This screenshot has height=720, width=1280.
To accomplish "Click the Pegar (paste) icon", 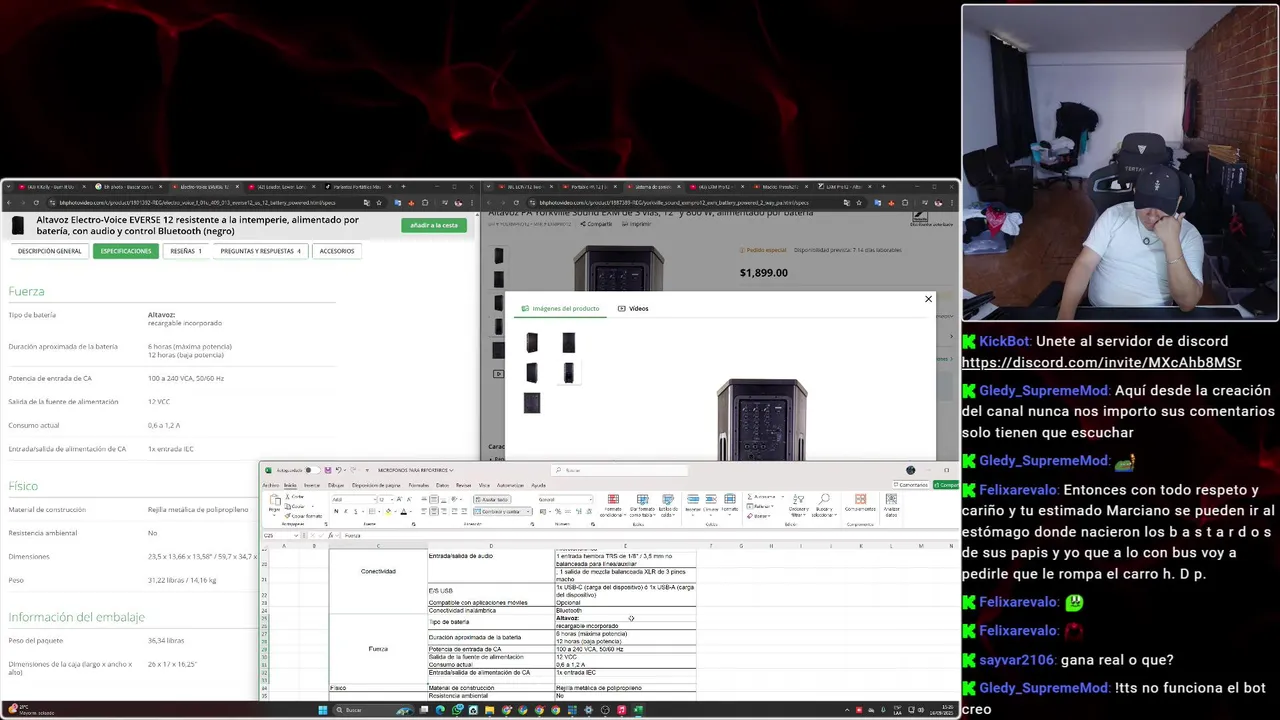I will coord(275,500).
